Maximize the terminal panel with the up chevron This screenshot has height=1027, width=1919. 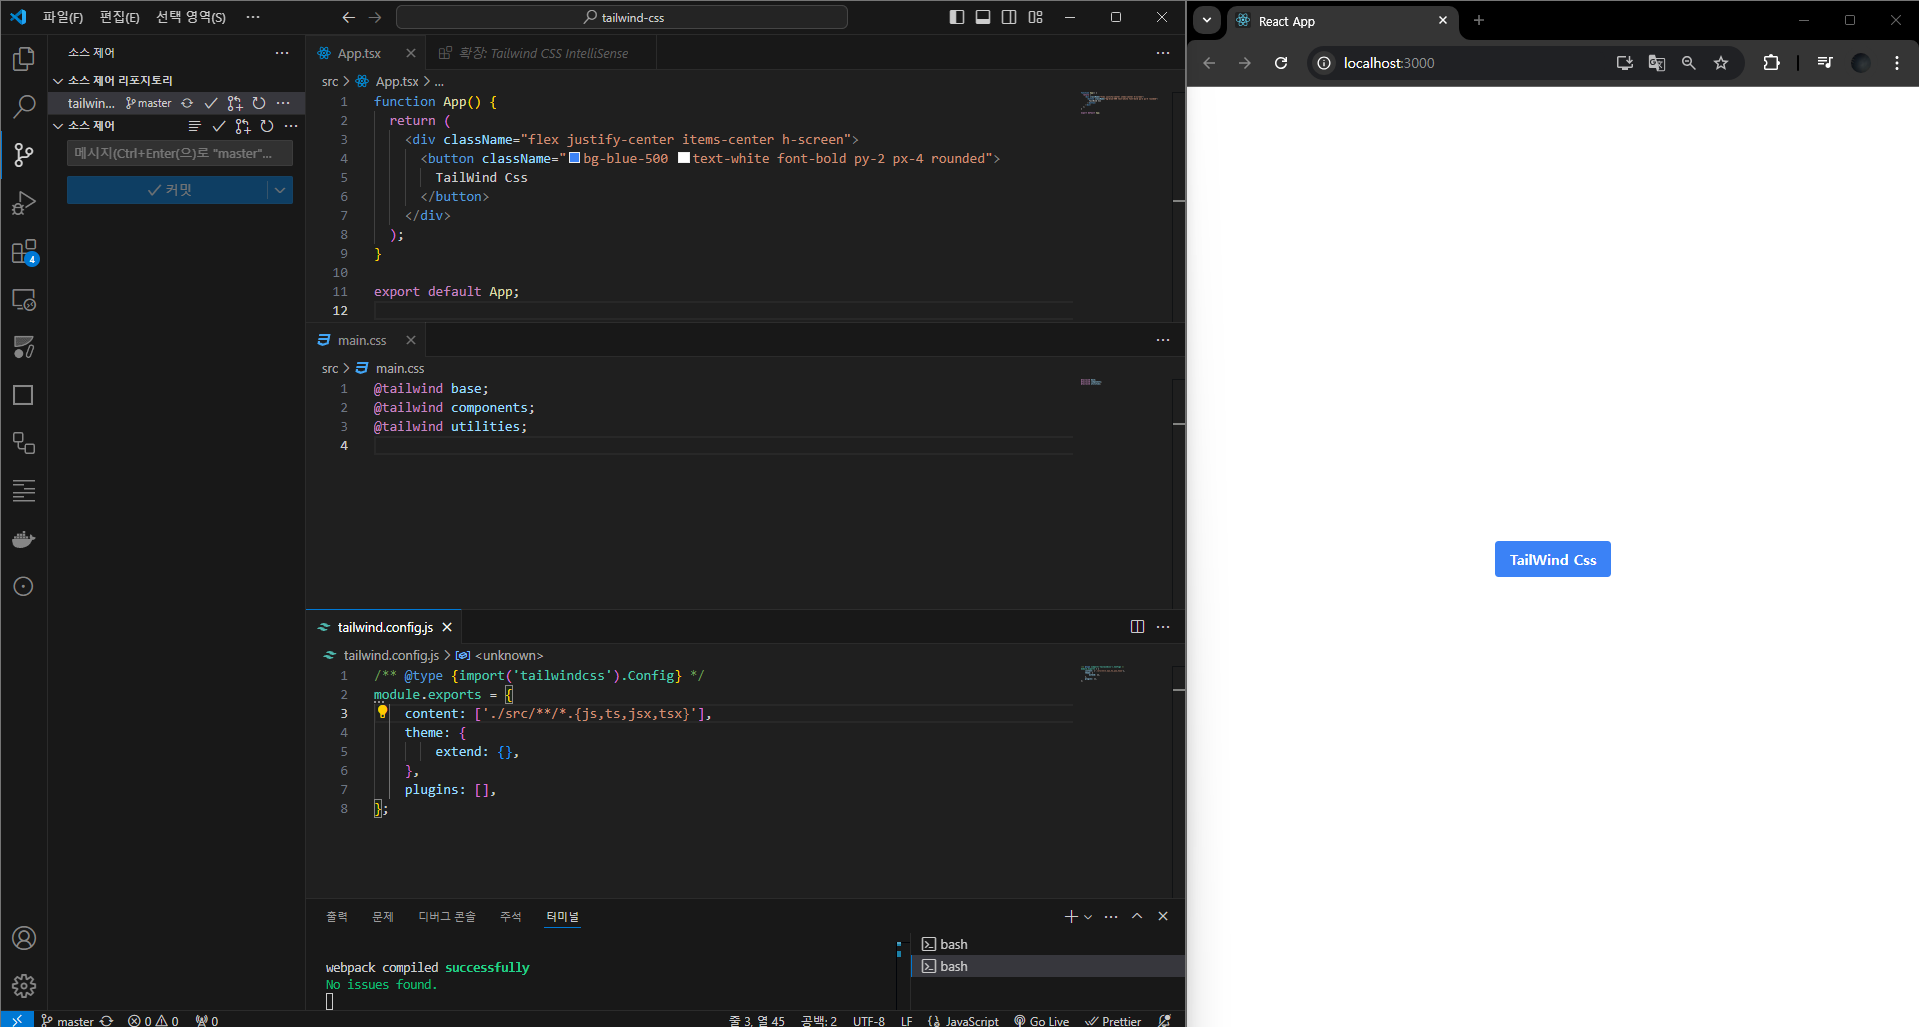1137,916
